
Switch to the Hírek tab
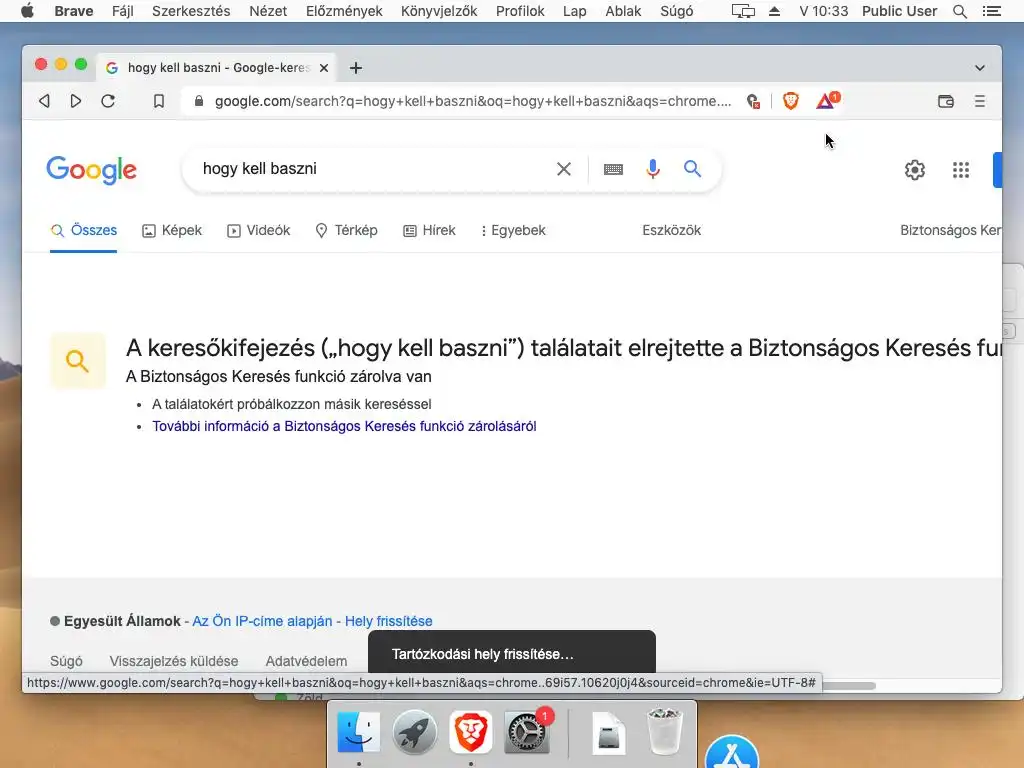429,231
